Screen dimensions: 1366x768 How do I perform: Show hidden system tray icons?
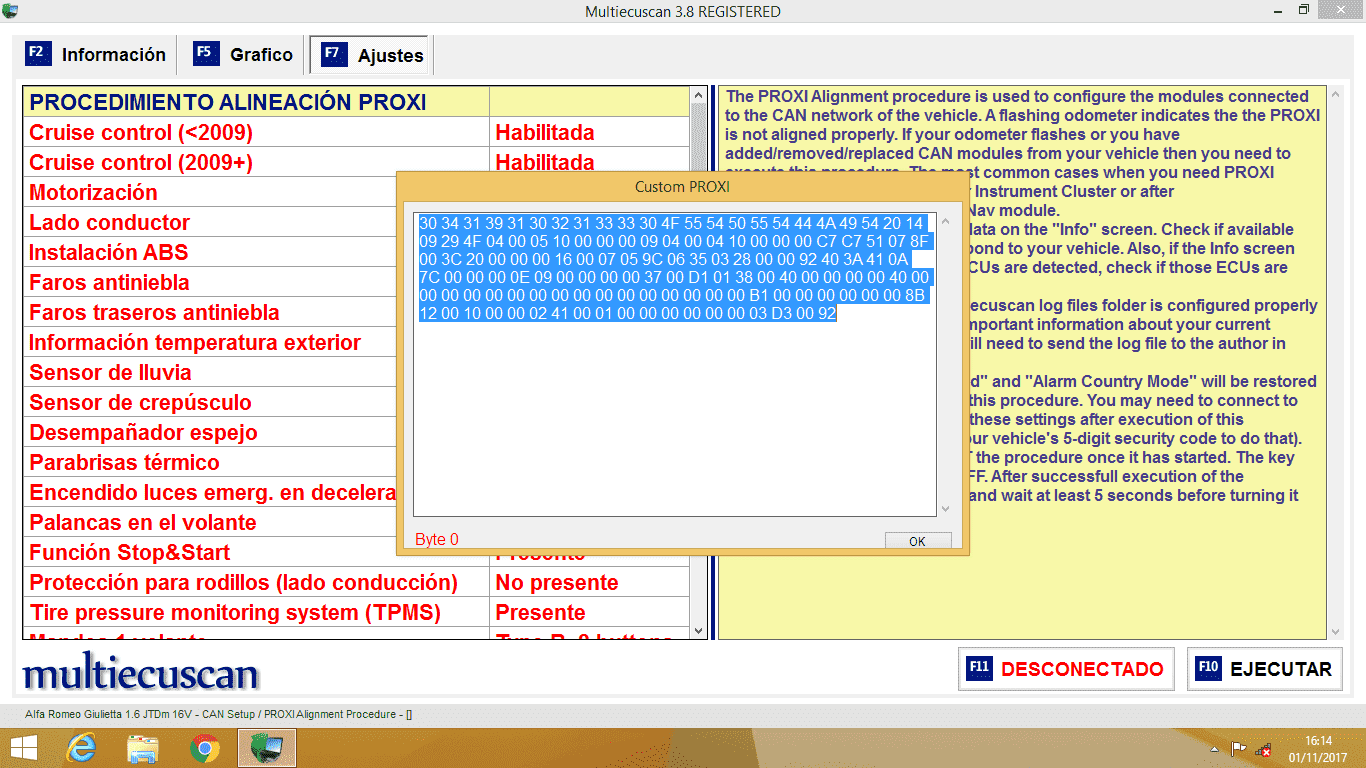tap(1214, 749)
